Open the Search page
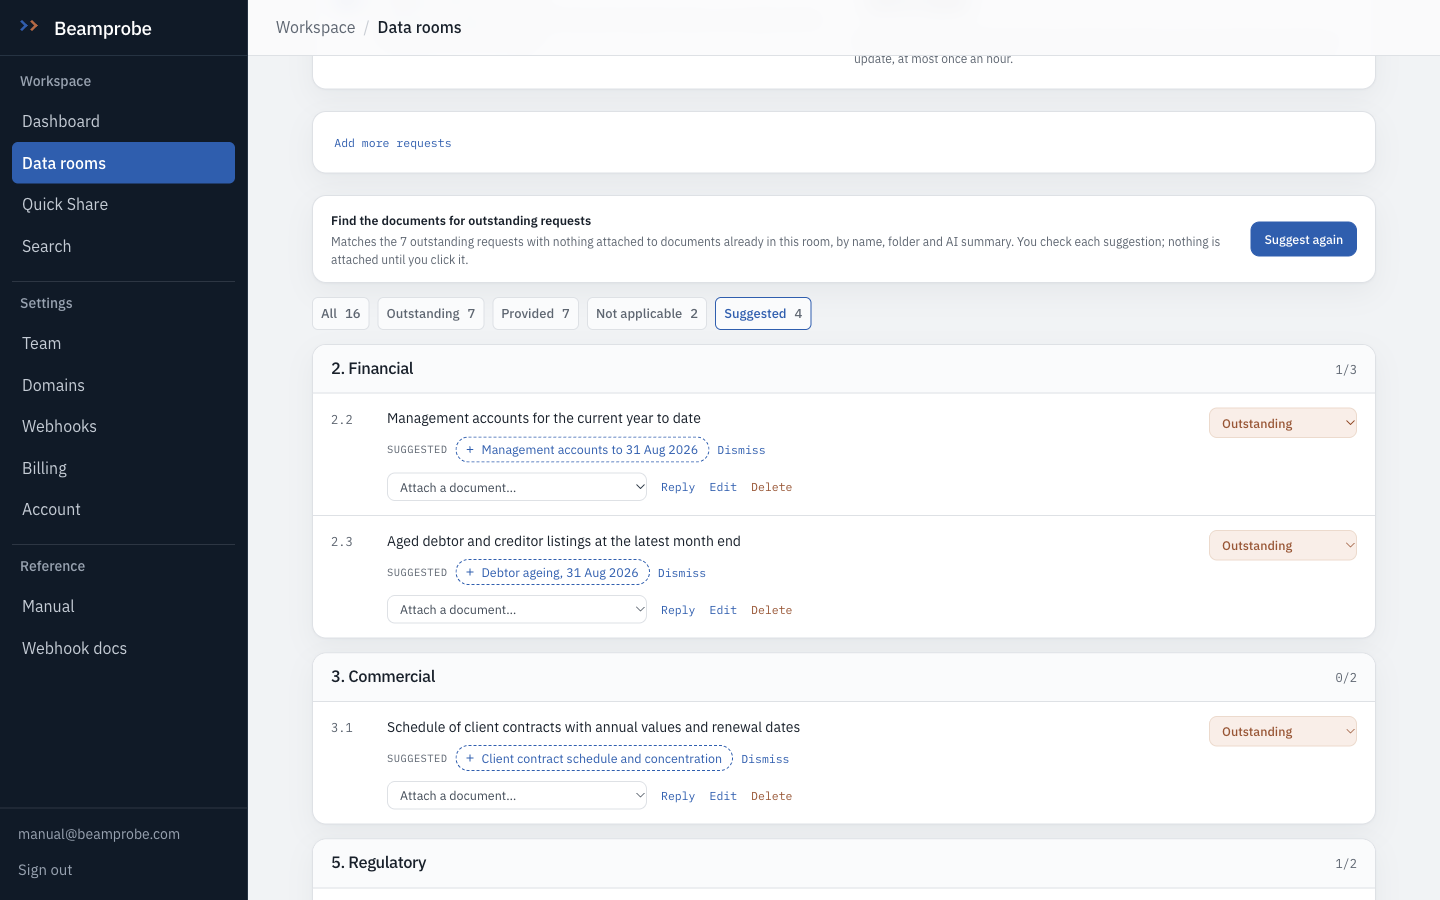1440x900 pixels. pyautogui.click(x=123, y=246)
